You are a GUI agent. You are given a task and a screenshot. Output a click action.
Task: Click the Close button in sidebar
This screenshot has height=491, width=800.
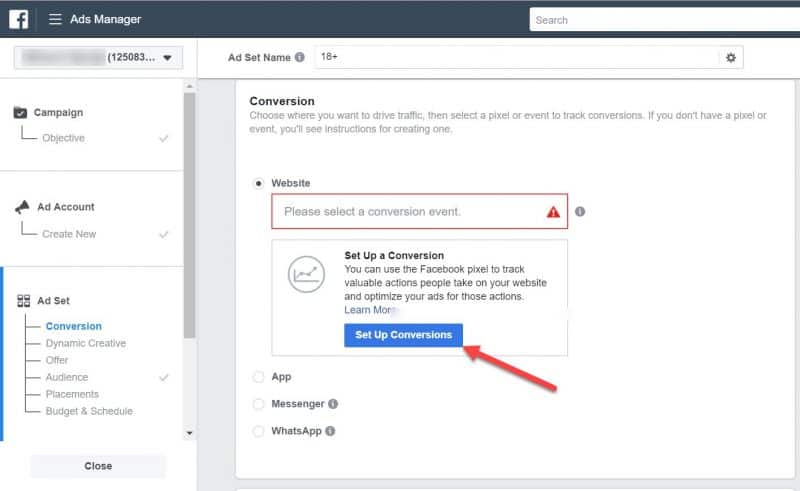(x=98, y=465)
